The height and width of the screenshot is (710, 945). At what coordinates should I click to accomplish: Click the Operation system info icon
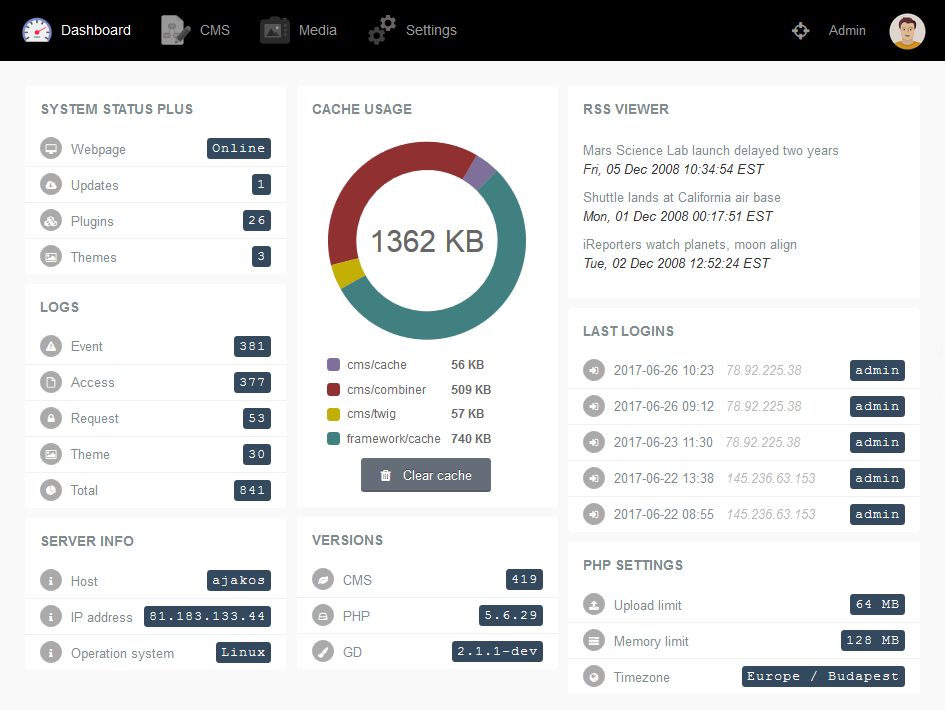[51, 653]
